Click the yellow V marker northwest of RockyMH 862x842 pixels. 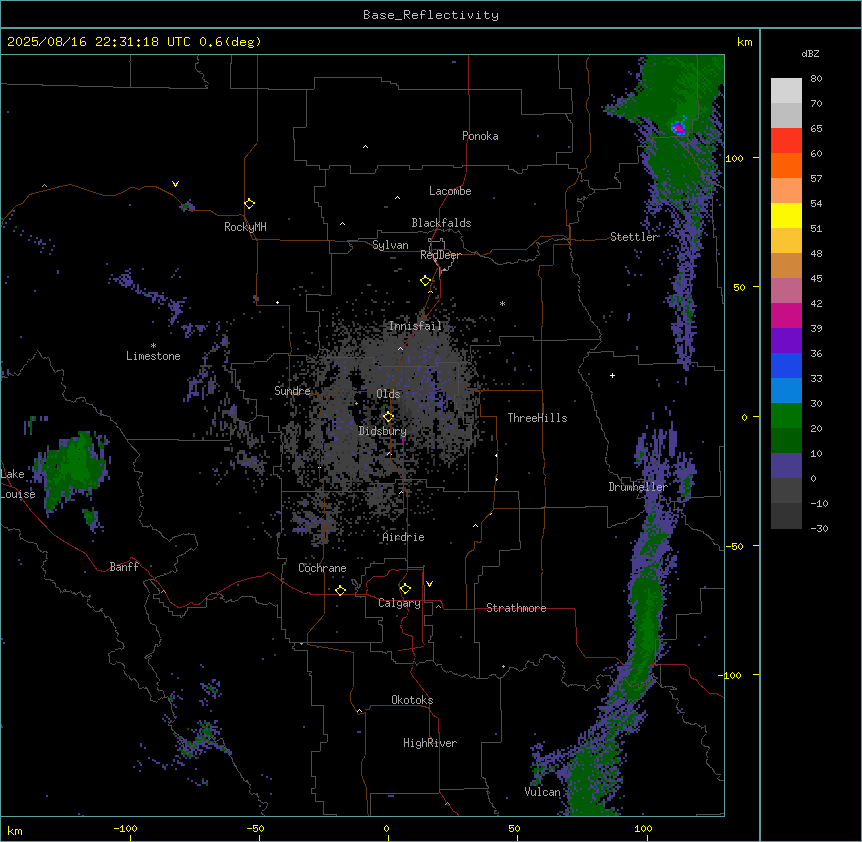coord(175,184)
